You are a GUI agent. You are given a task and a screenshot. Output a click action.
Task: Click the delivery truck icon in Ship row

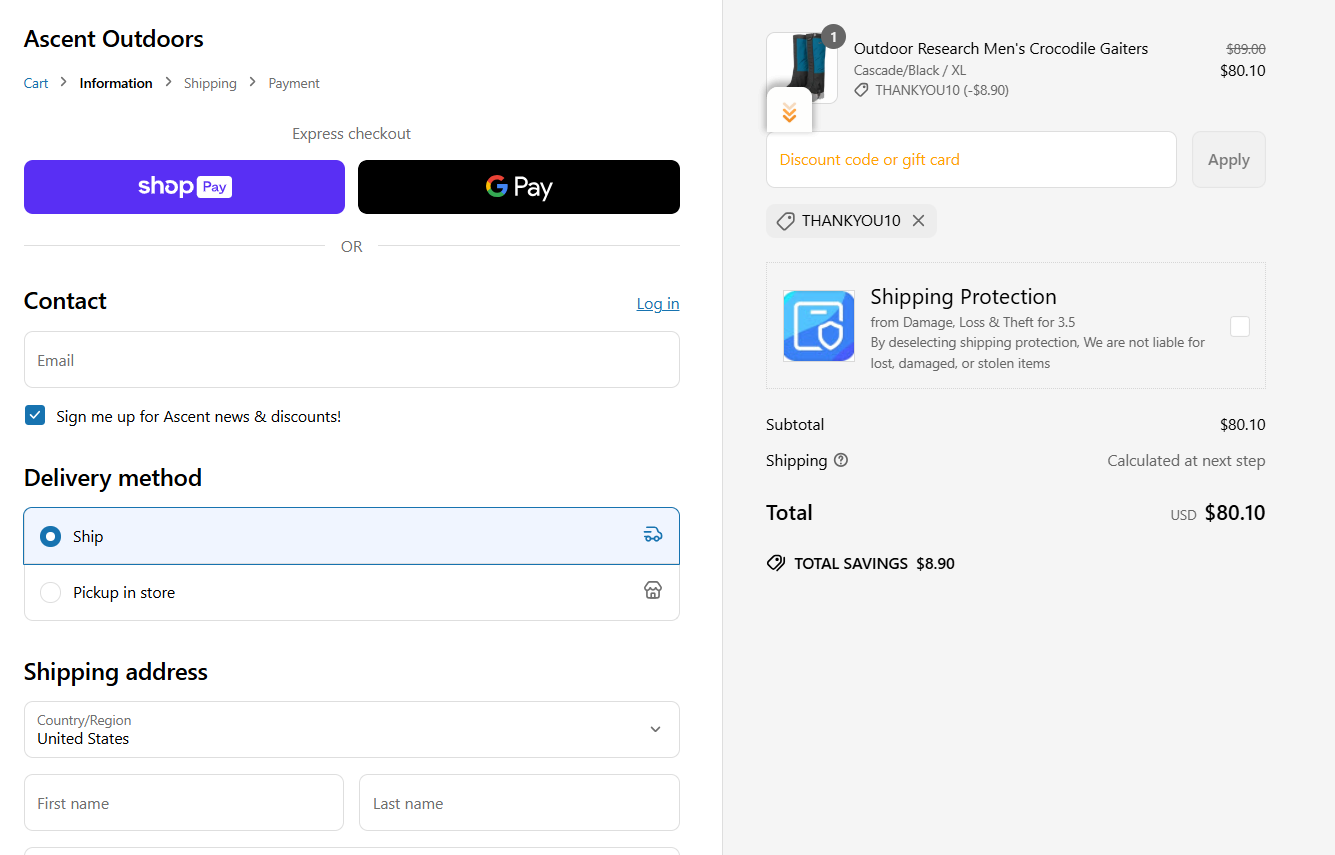click(x=653, y=535)
